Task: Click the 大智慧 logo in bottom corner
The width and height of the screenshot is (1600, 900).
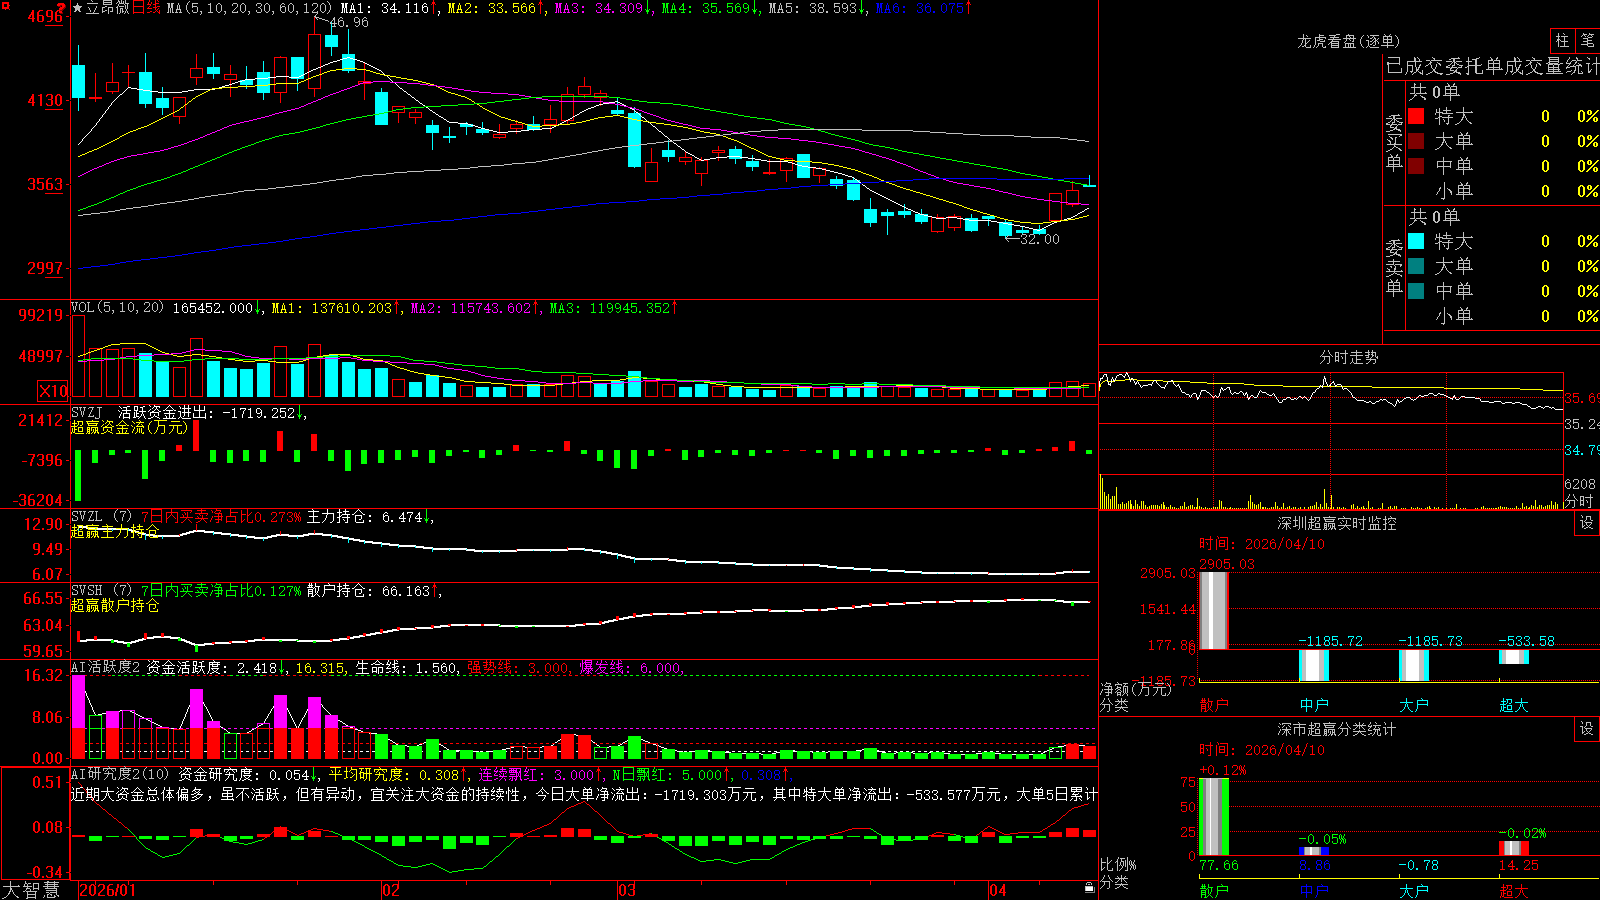Action: (31, 890)
